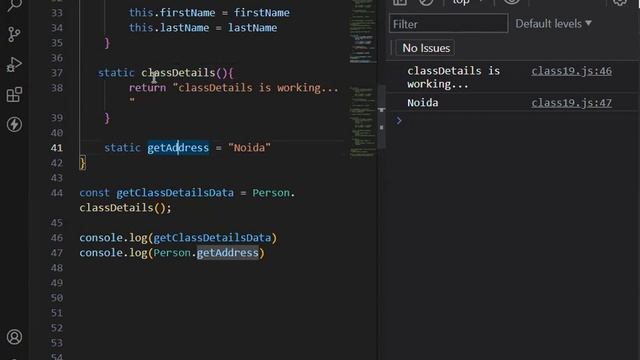Click the pink closing brace on line 39

tap(107, 118)
